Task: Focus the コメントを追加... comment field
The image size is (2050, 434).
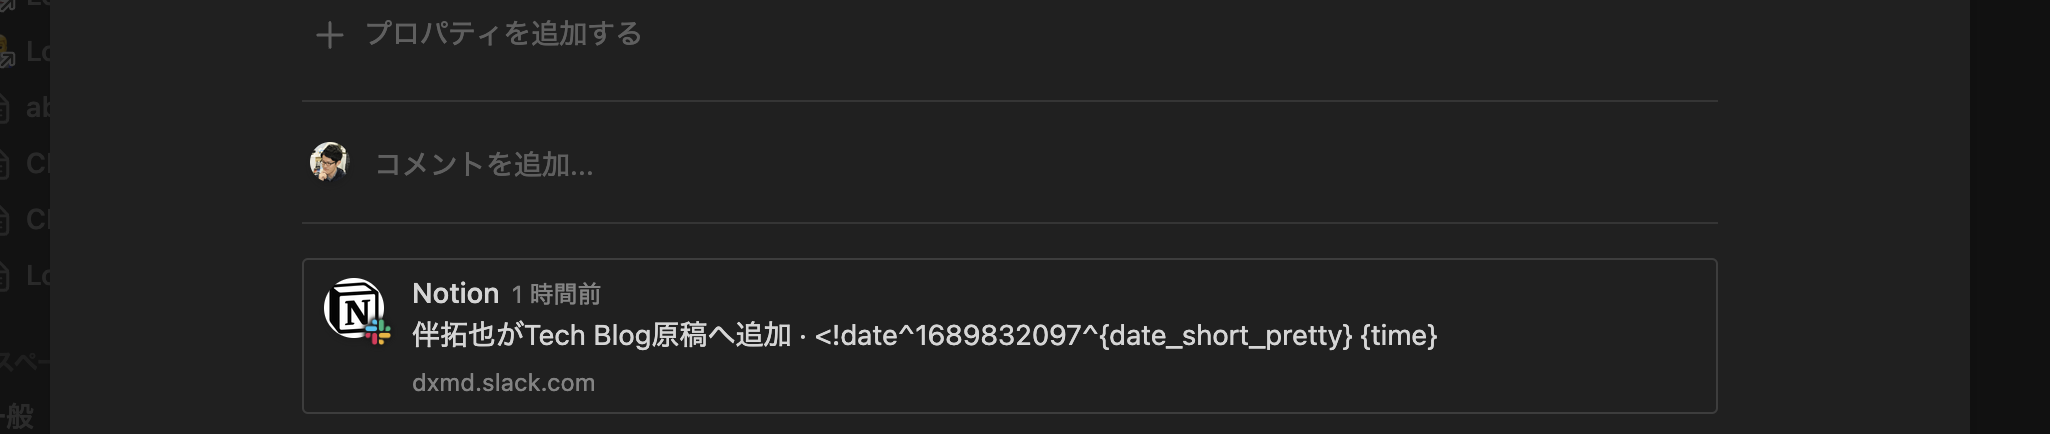Action: (484, 164)
